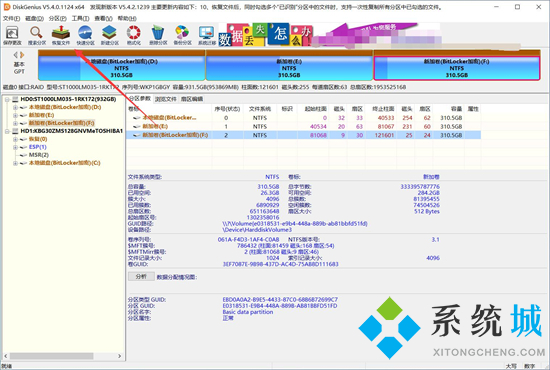Start Quick Partition (快速分区) from toolbar
The image size is (550, 370).
point(85,35)
